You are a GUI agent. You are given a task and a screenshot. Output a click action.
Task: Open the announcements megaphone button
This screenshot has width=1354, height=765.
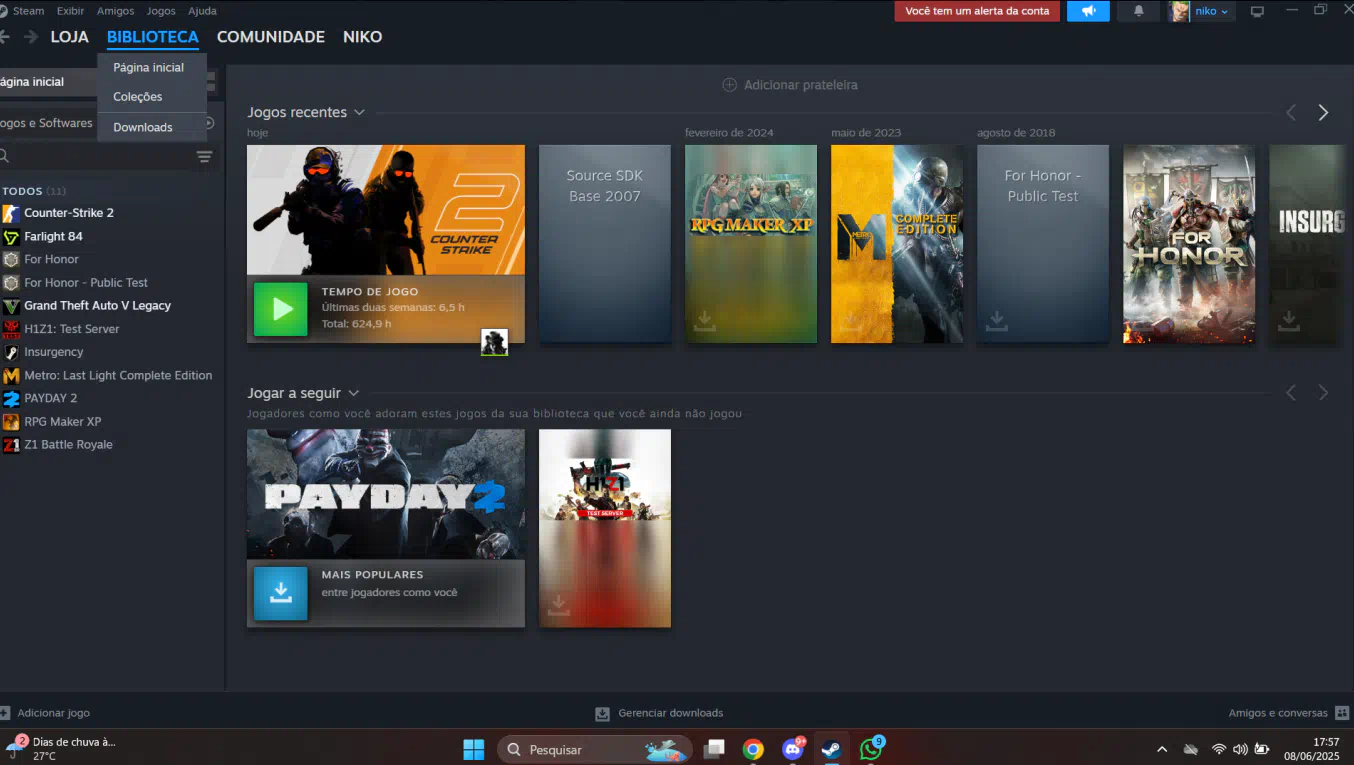[1088, 11]
